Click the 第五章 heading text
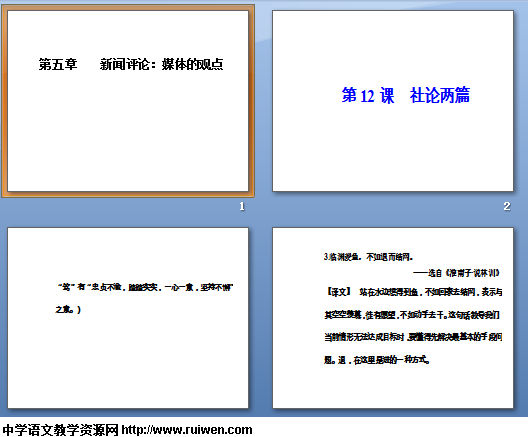 [58, 64]
